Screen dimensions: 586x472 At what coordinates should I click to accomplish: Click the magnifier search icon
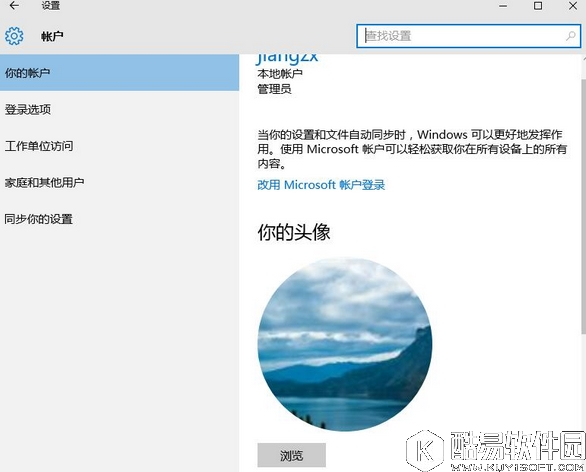(x=571, y=36)
